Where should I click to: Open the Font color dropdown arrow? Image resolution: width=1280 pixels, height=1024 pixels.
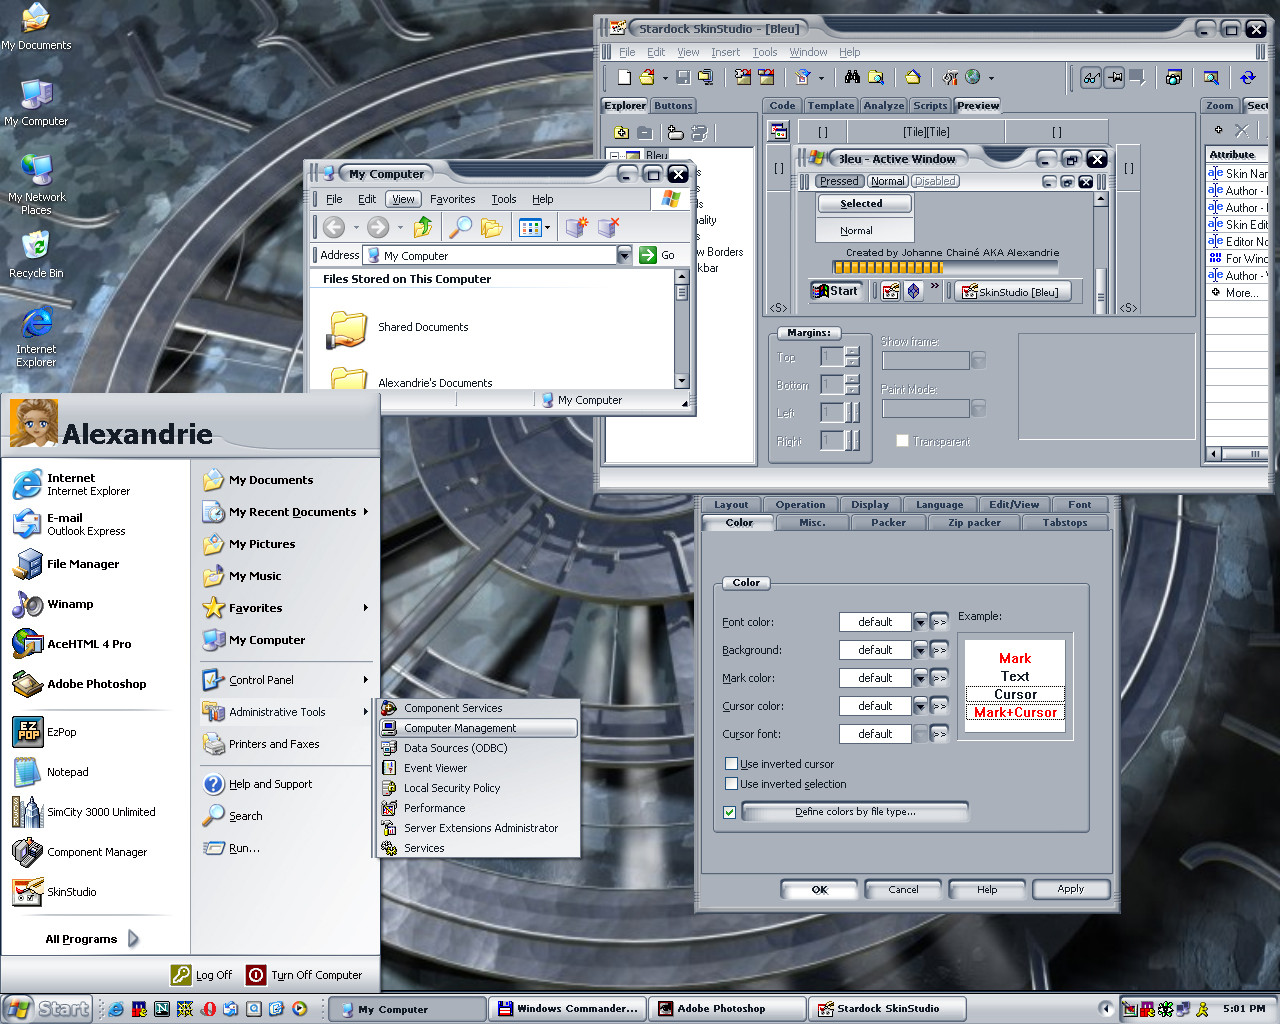coord(920,622)
